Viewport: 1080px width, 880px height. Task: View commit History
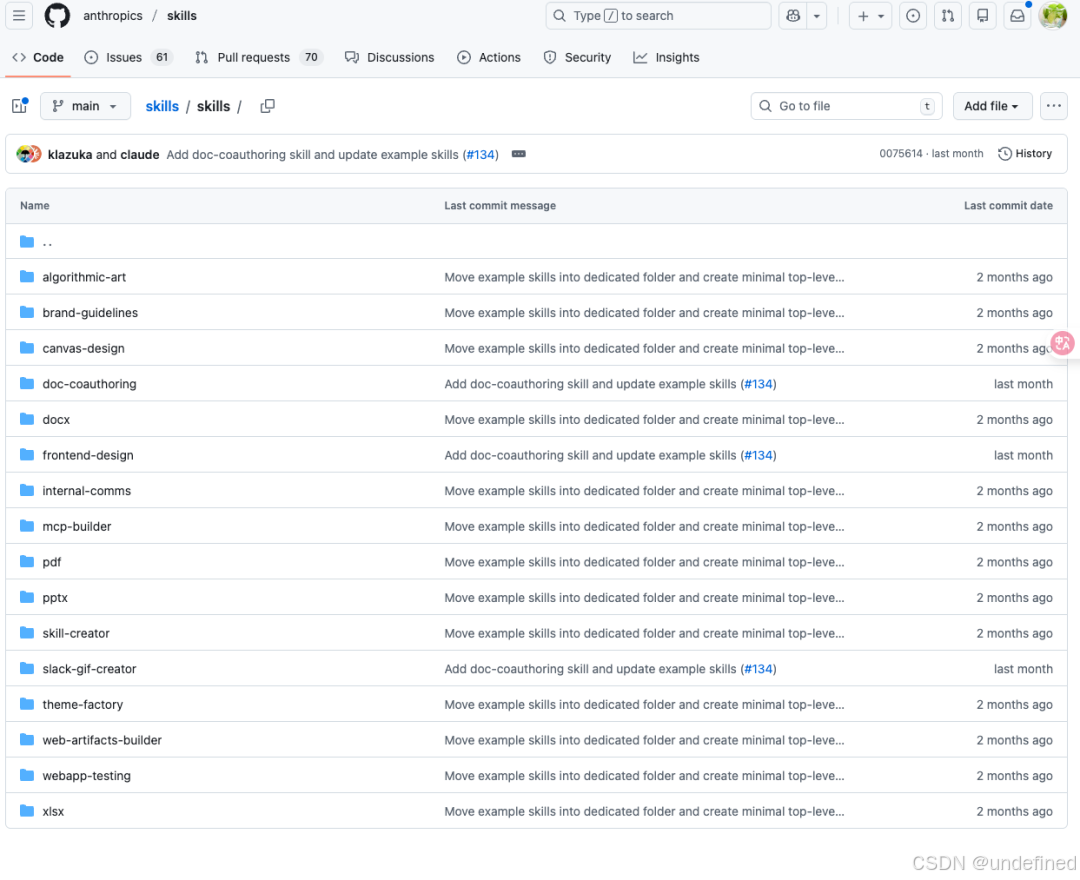point(1025,154)
